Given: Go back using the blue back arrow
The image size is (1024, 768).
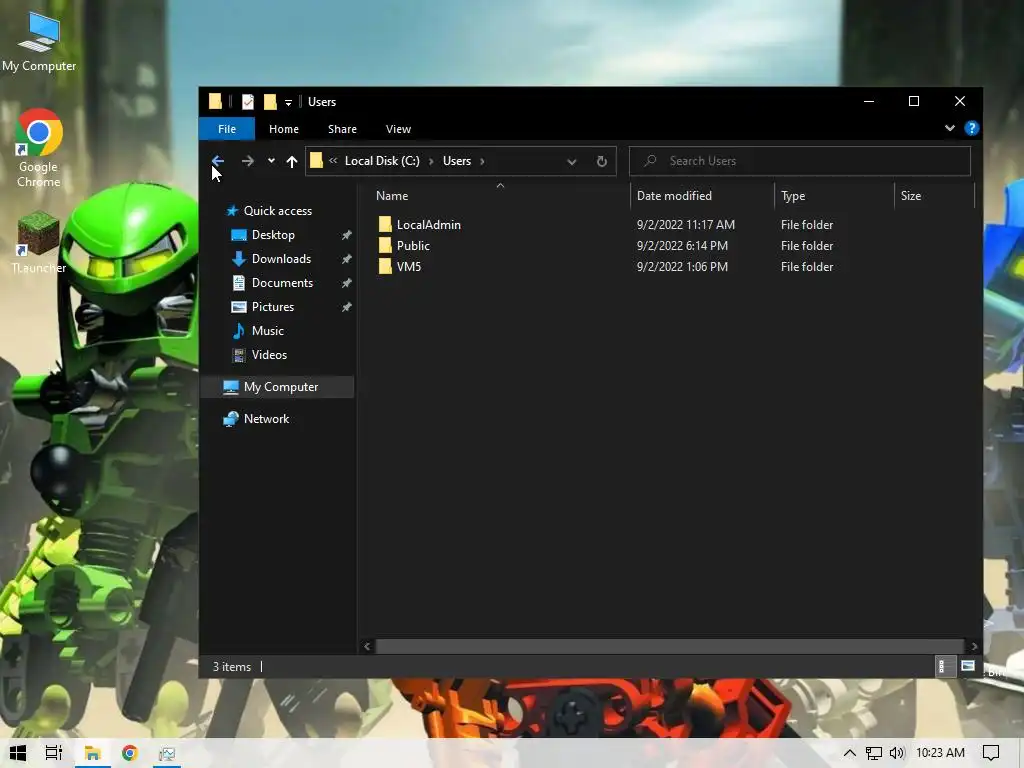Looking at the screenshot, I should coord(218,161).
